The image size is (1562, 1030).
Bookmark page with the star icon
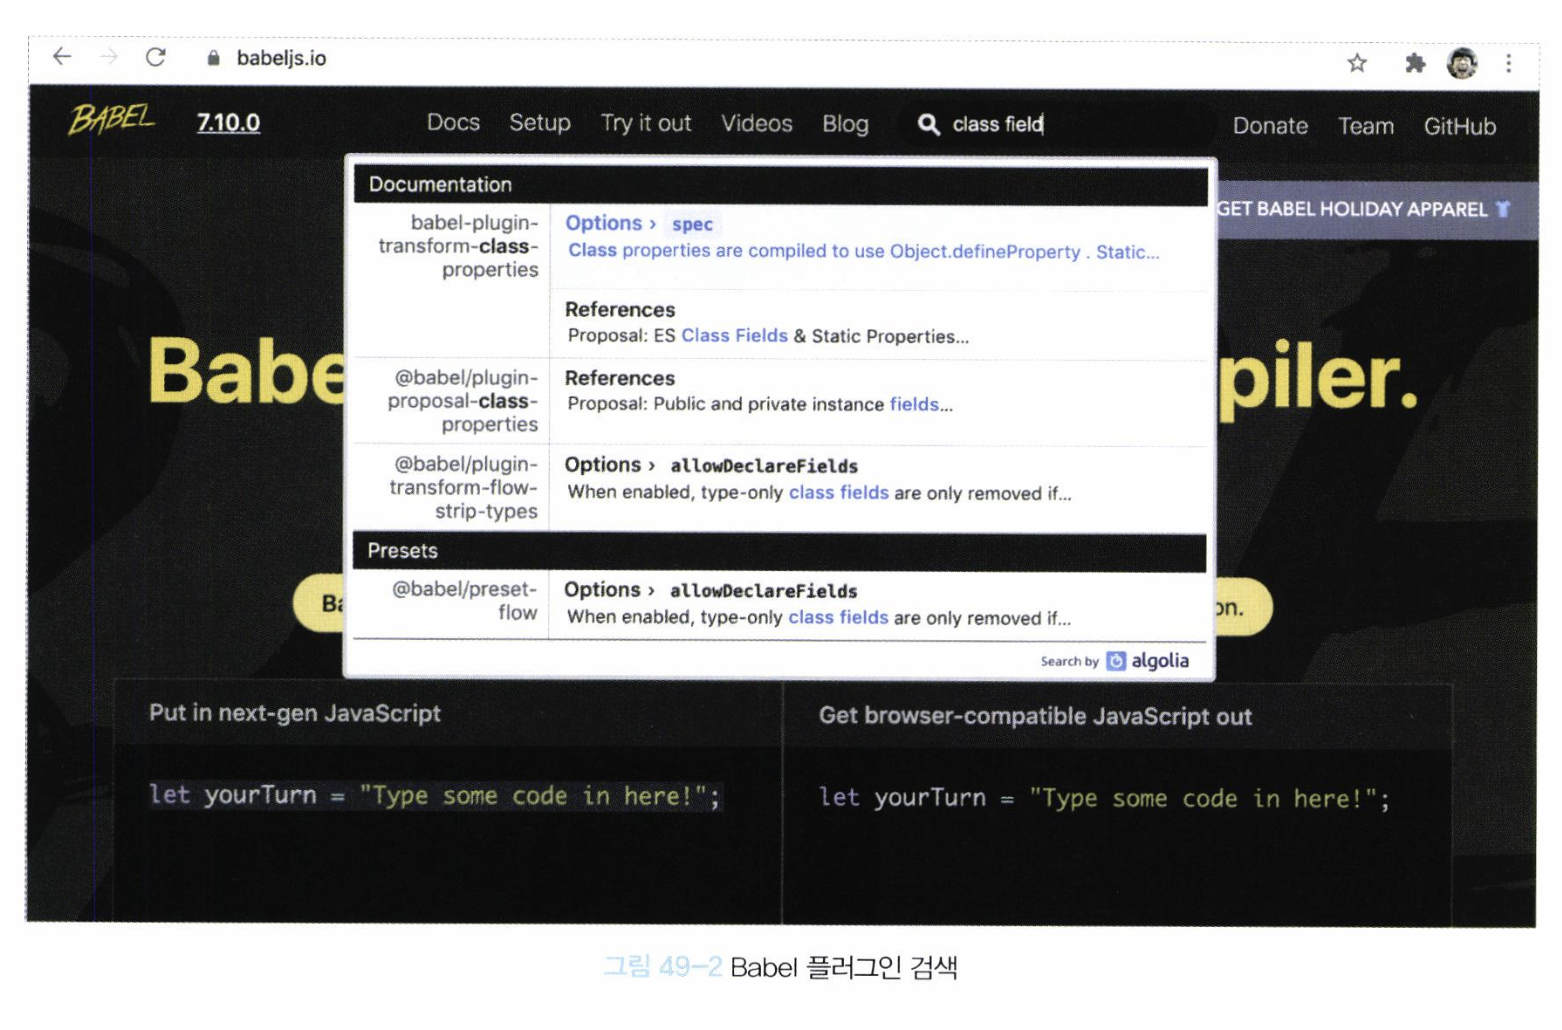[x=1356, y=63]
